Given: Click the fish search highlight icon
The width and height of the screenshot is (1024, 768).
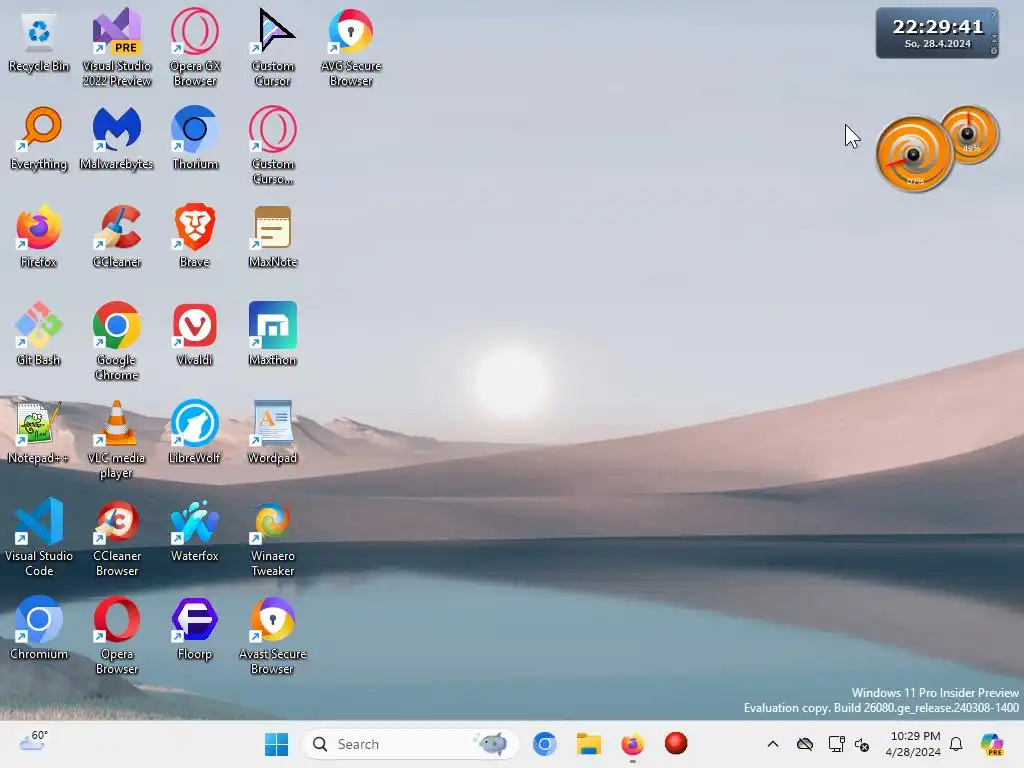Looking at the screenshot, I should click(492, 744).
